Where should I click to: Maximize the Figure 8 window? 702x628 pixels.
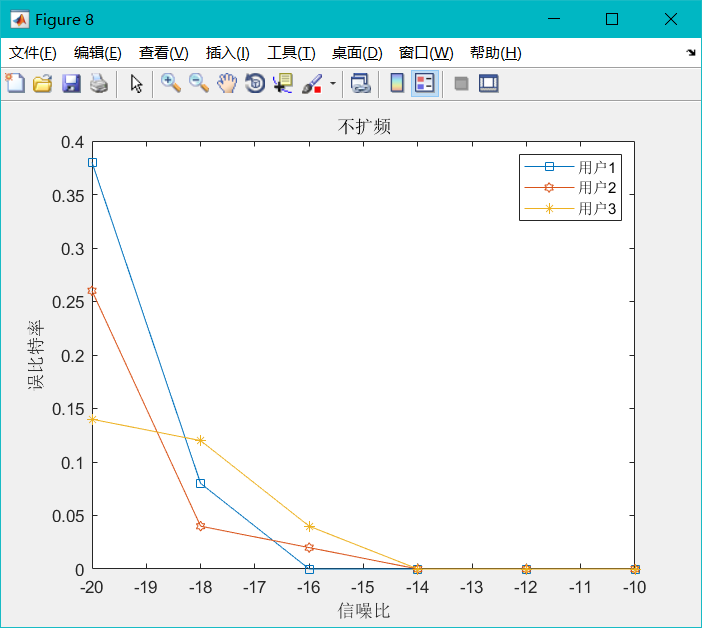coord(612,19)
